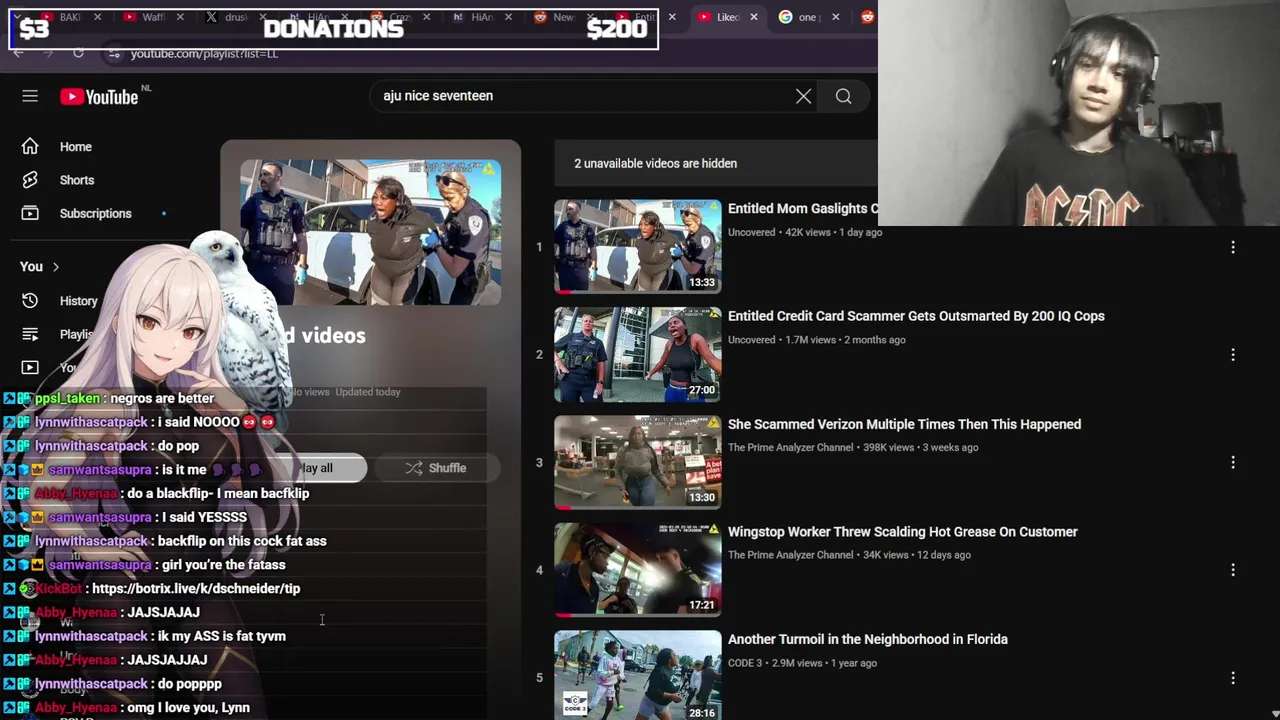The image size is (1280, 720).
Task: Open History from the sidebar
Action: (x=78, y=301)
